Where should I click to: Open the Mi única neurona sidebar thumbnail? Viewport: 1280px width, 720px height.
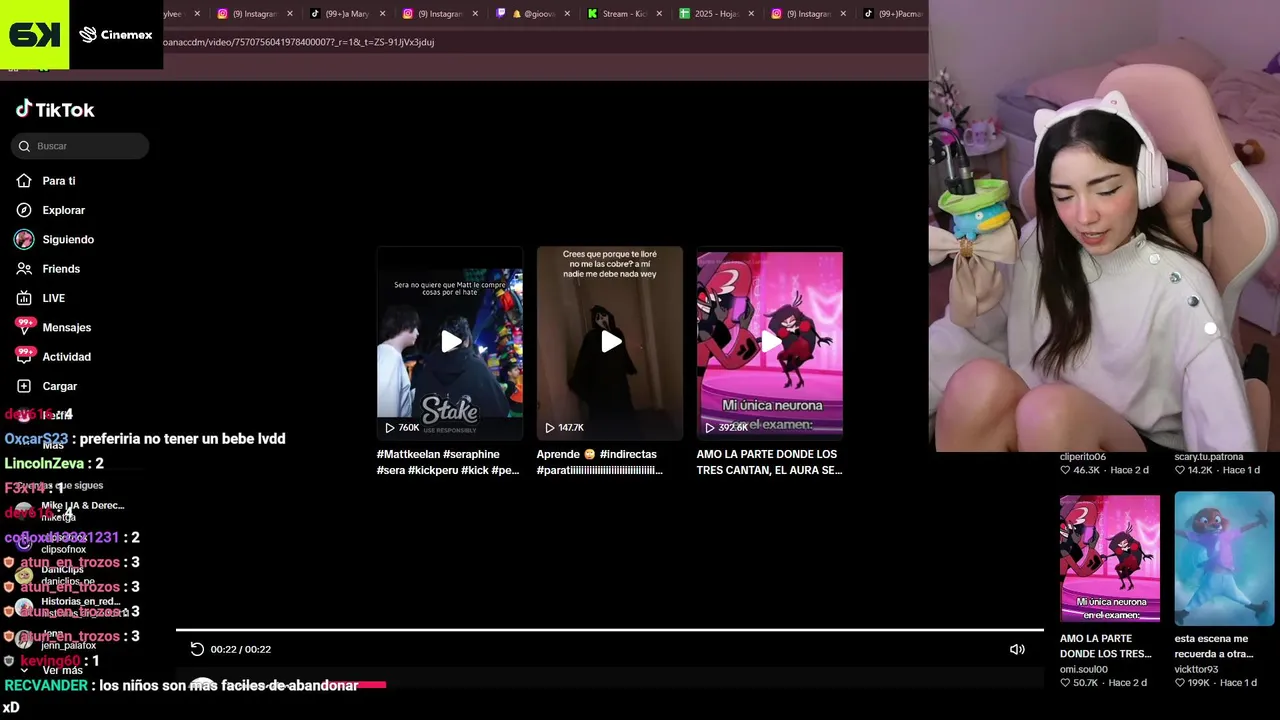coord(1110,558)
